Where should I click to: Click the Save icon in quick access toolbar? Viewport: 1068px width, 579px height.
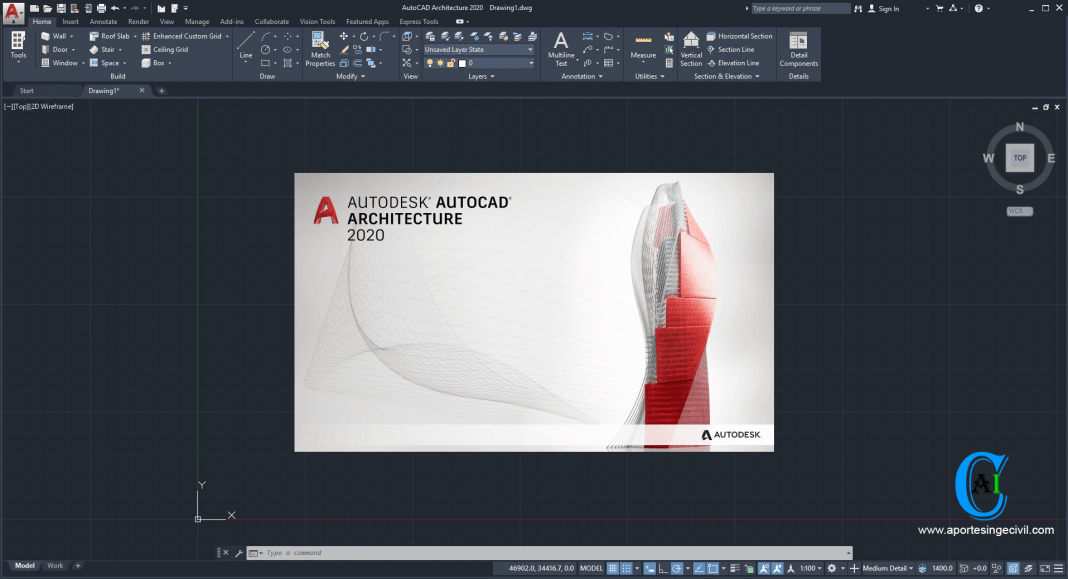click(61, 8)
